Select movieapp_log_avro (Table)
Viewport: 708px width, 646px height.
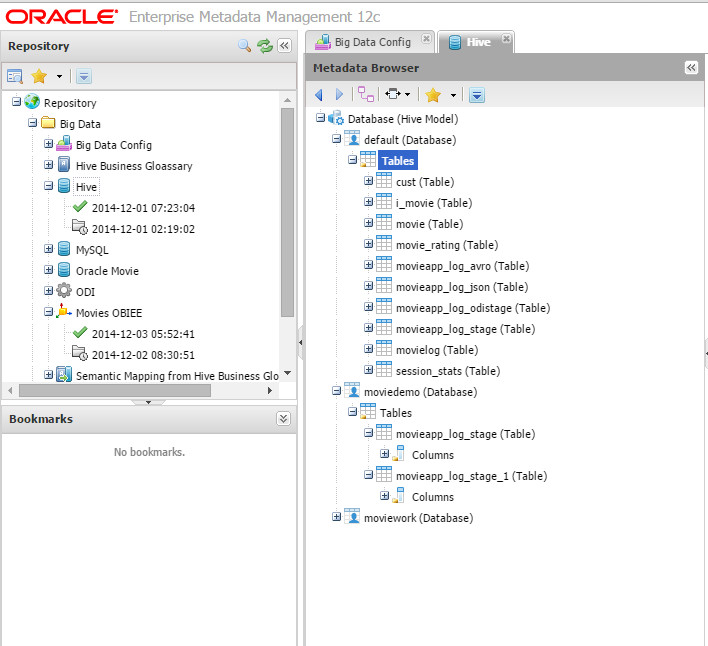tap(462, 266)
